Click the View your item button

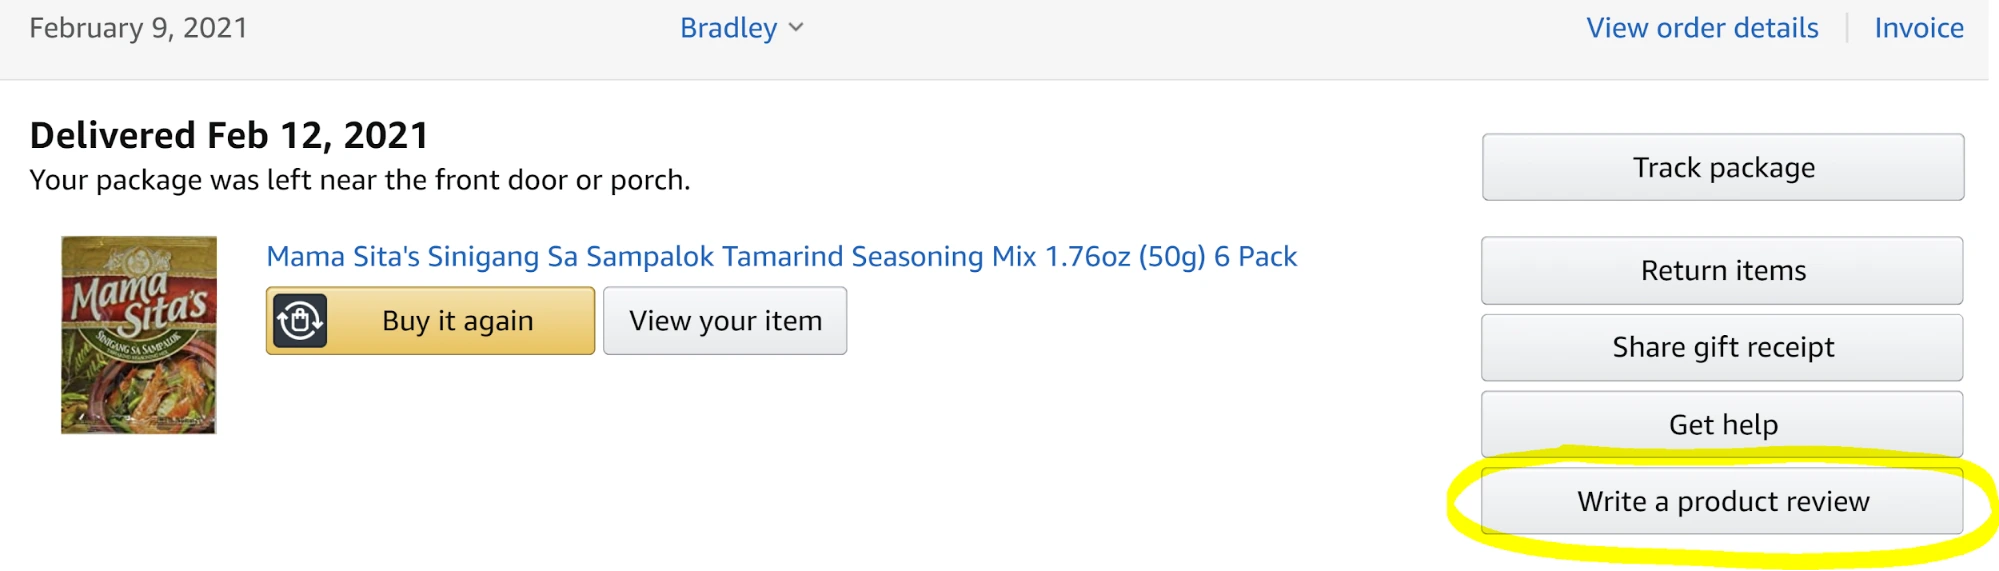tap(725, 321)
